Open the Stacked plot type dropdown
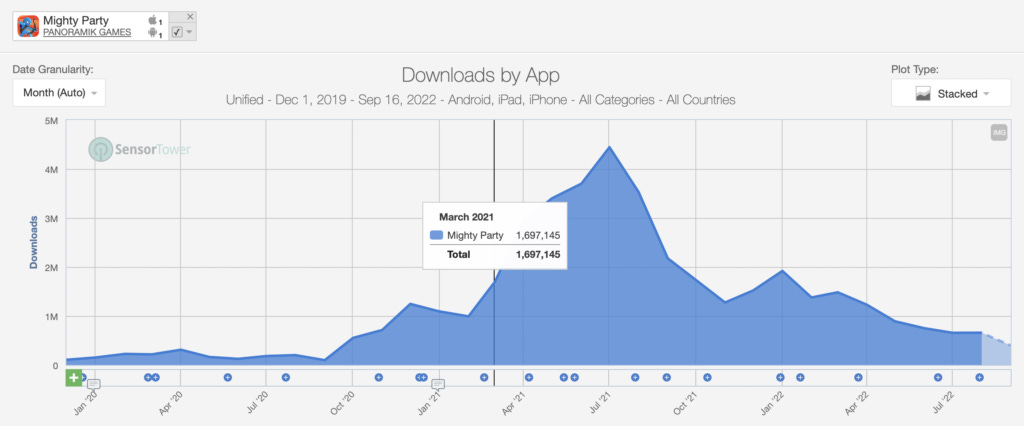The width and height of the screenshot is (1024, 426). point(951,93)
